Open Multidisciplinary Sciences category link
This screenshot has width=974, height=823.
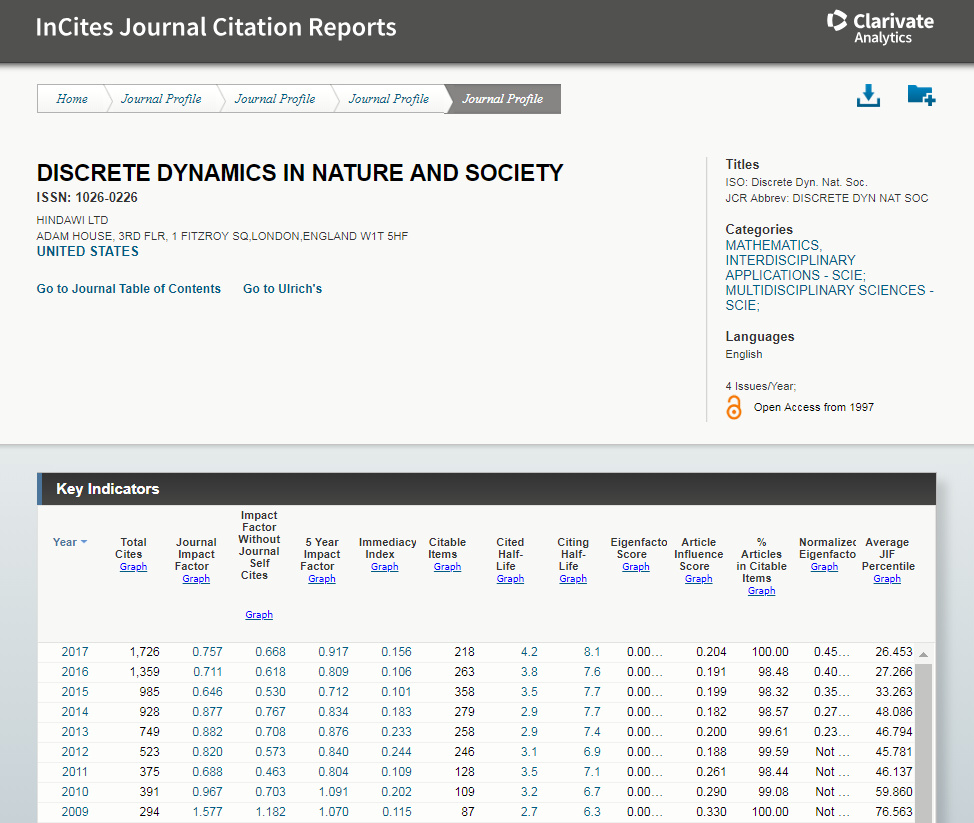coord(828,291)
